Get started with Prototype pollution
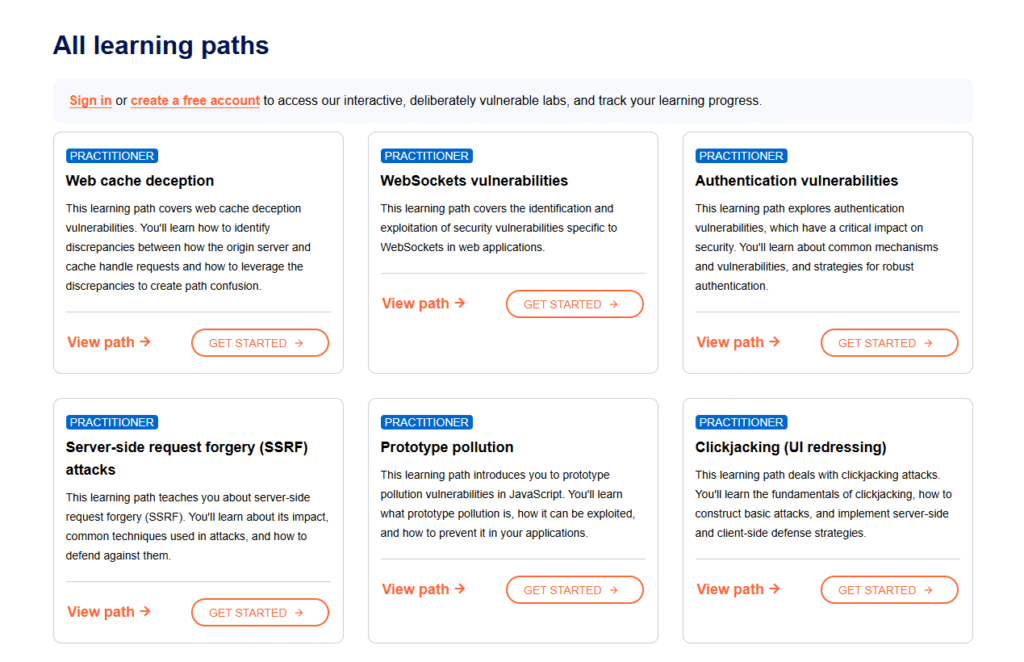The image size is (1024, 662). [575, 590]
